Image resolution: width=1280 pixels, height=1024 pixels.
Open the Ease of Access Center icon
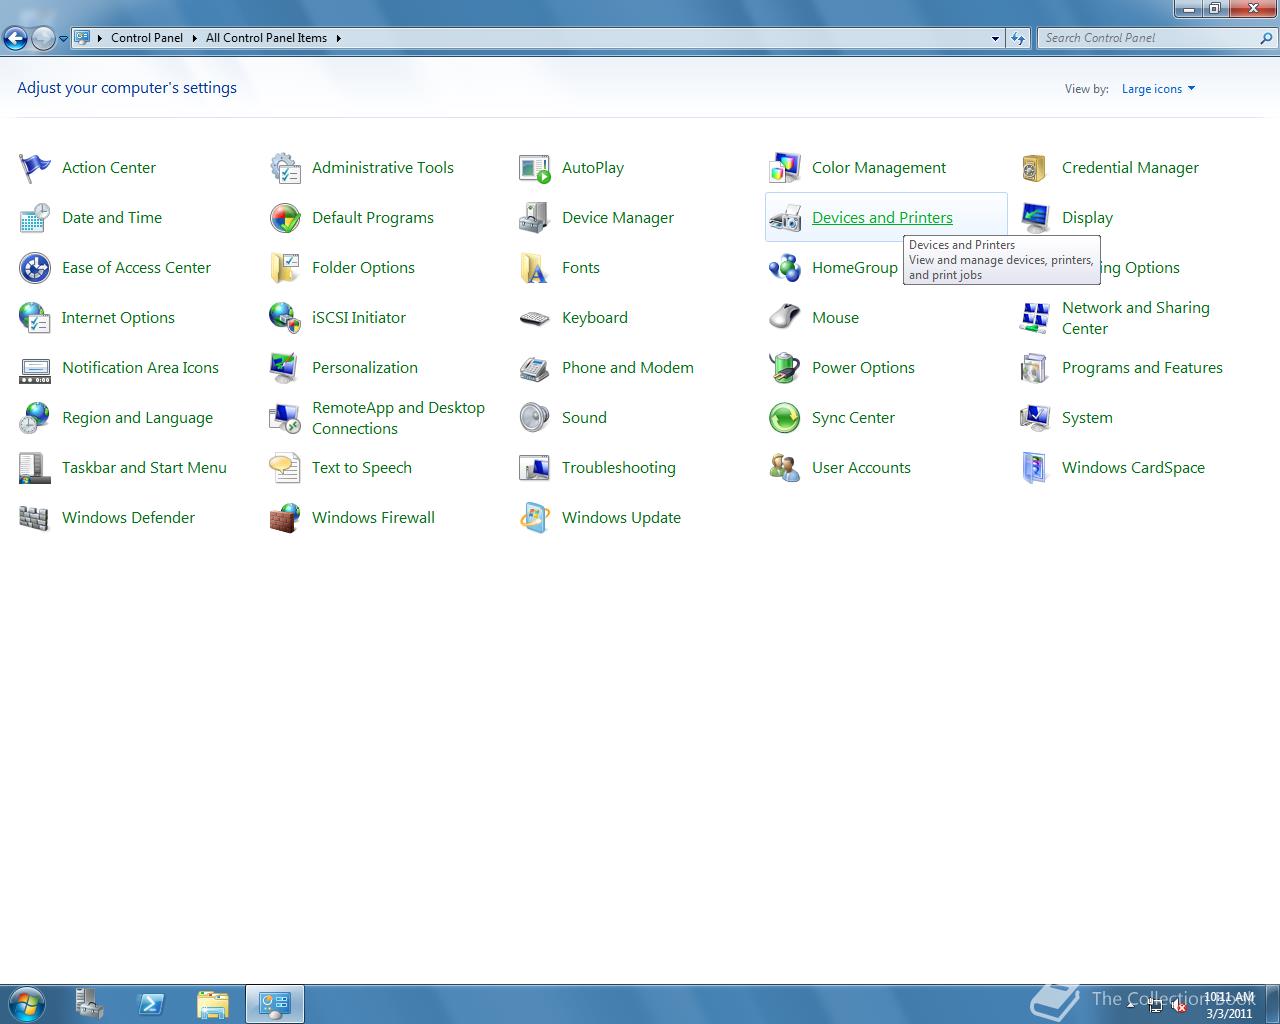35,268
